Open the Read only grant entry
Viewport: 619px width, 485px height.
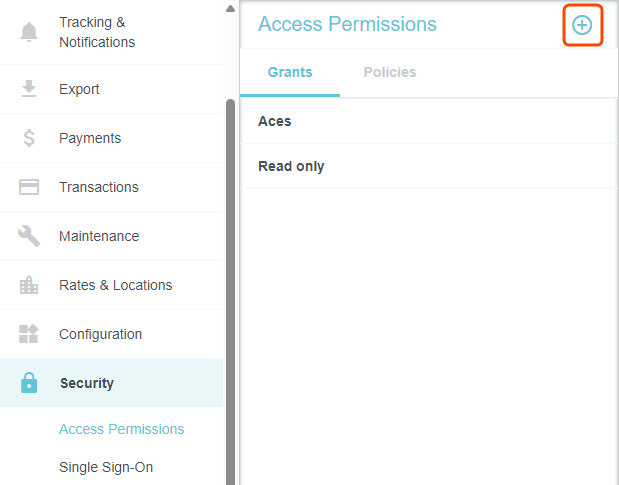click(291, 166)
